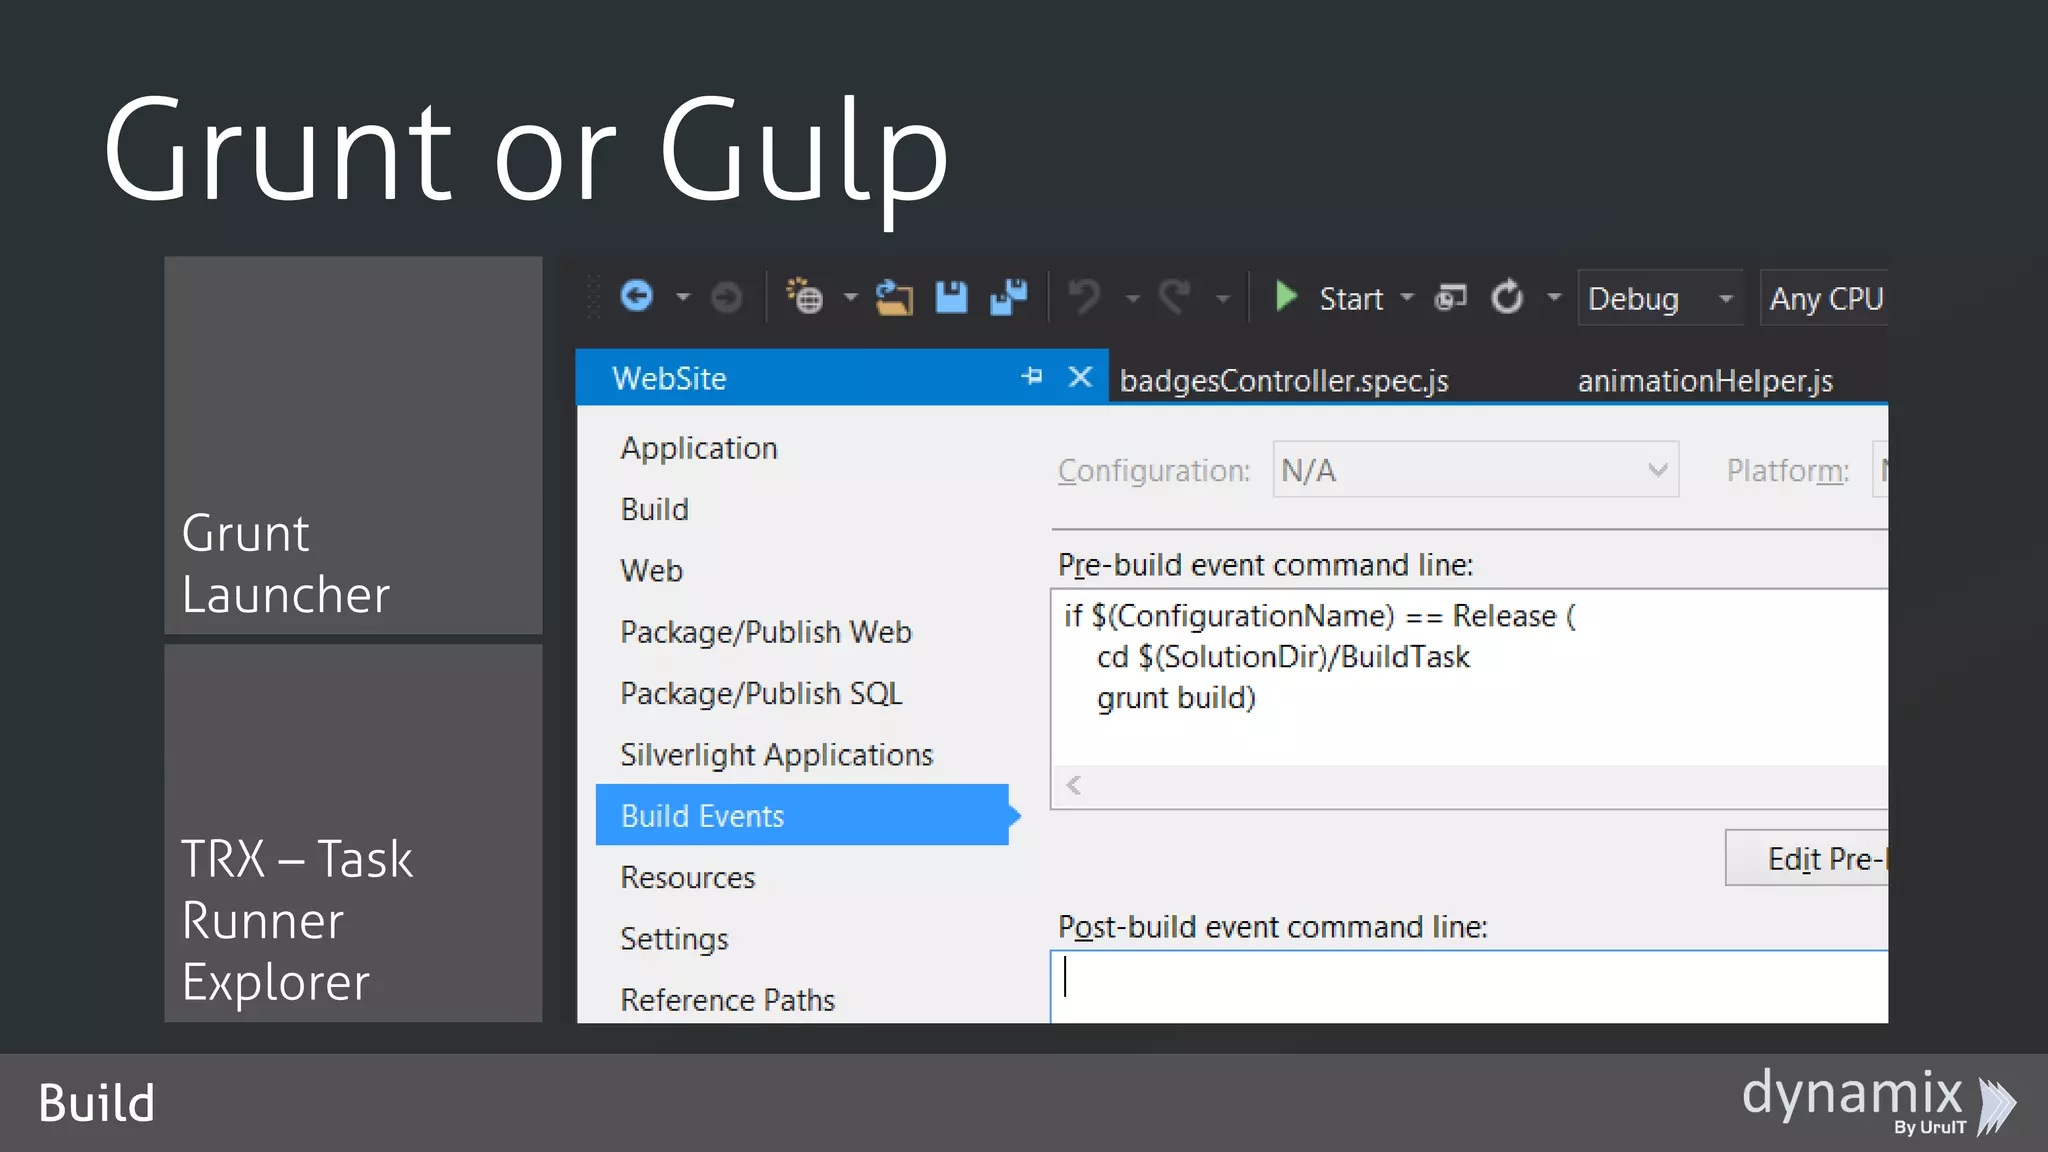Open the Any CPU platform dropdown
The image size is (2048, 1152).
pos(1824,298)
